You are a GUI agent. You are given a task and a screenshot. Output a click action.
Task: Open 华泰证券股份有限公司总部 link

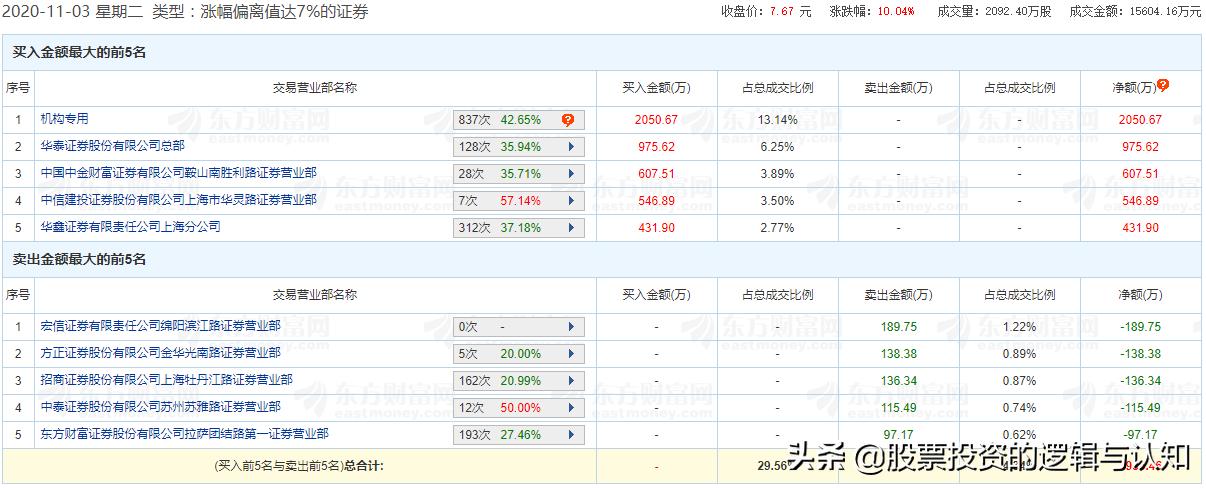pos(112,146)
